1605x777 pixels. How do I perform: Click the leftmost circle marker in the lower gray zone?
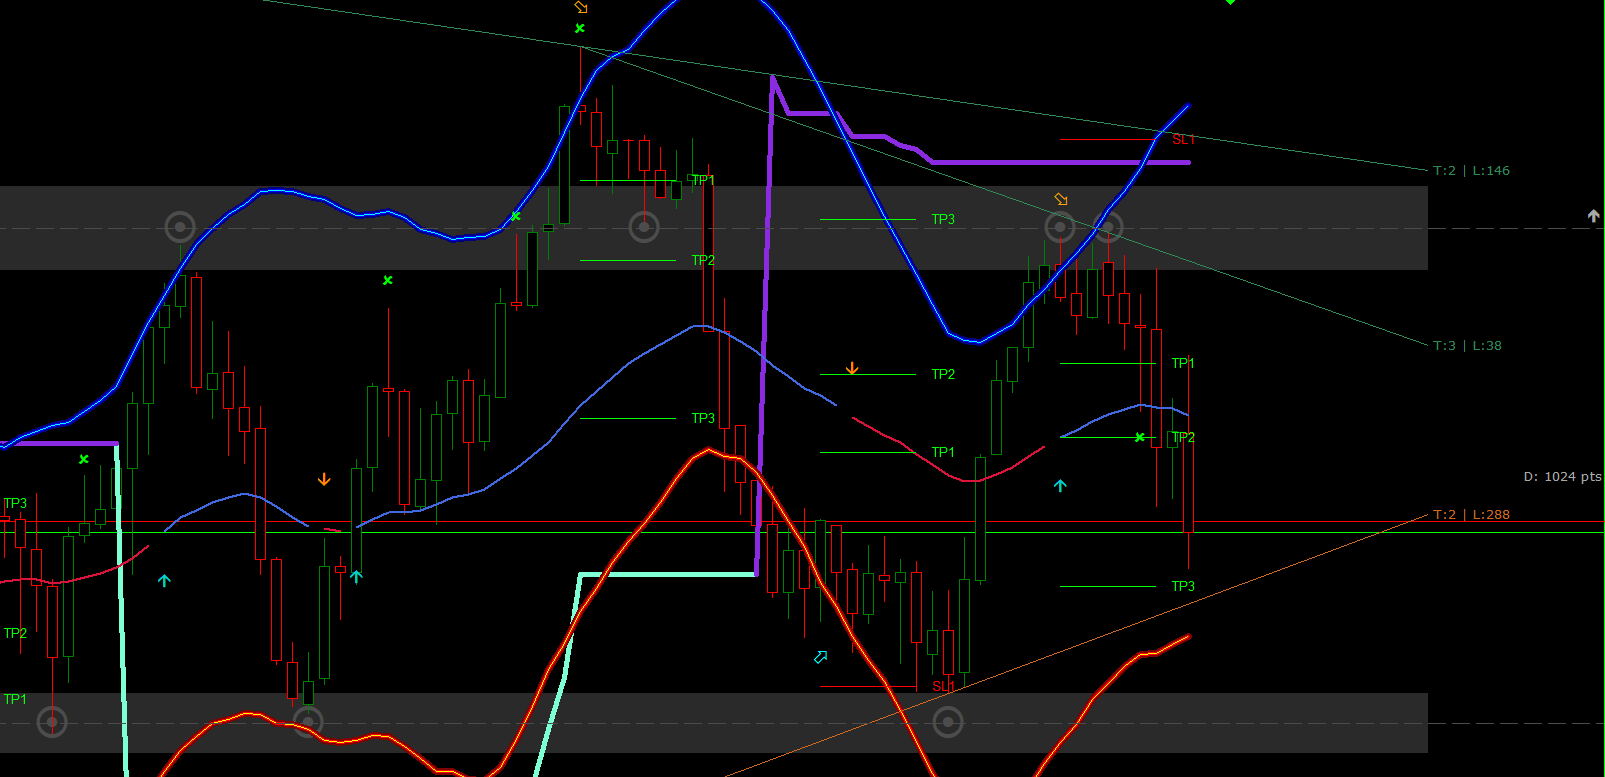(x=52, y=721)
